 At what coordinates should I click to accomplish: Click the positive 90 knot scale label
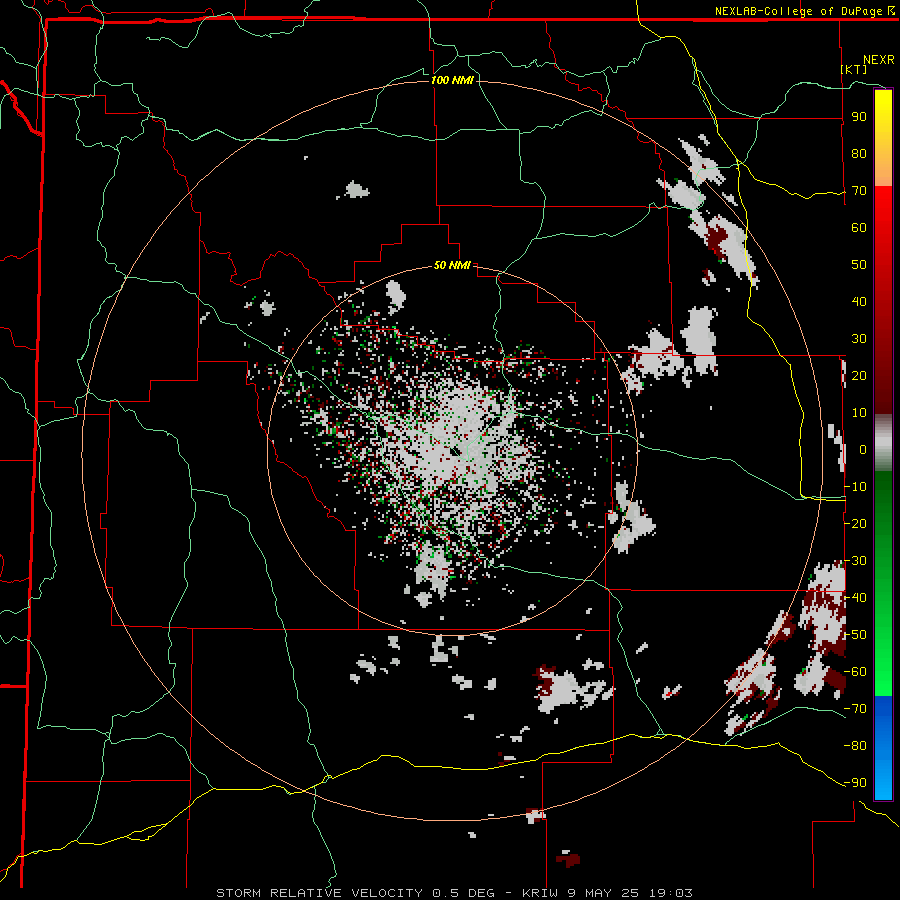pyautogui.click(x=859, y=117)
